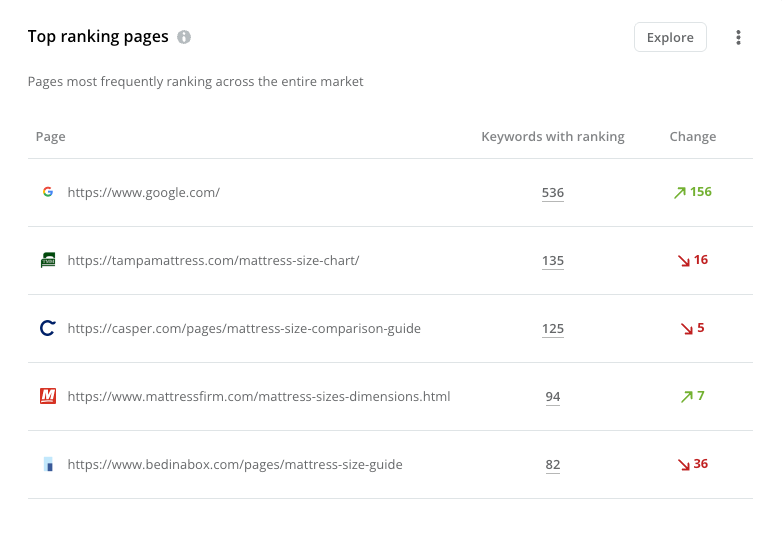This screenshot has height=543, width=782.
Task: Click the Google favicon in the first row
Action: point(48,192)
